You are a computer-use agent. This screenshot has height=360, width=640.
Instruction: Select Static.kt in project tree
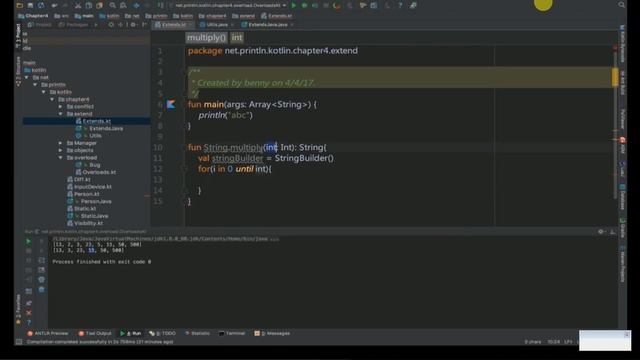point(82,209)
